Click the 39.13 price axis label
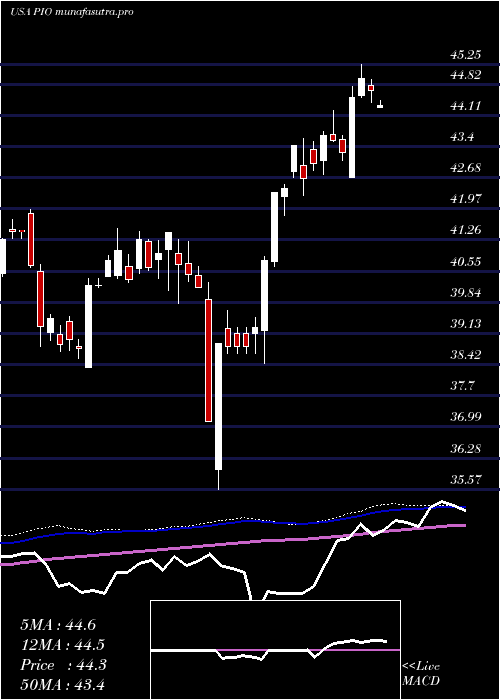 [x=466, y=324]
